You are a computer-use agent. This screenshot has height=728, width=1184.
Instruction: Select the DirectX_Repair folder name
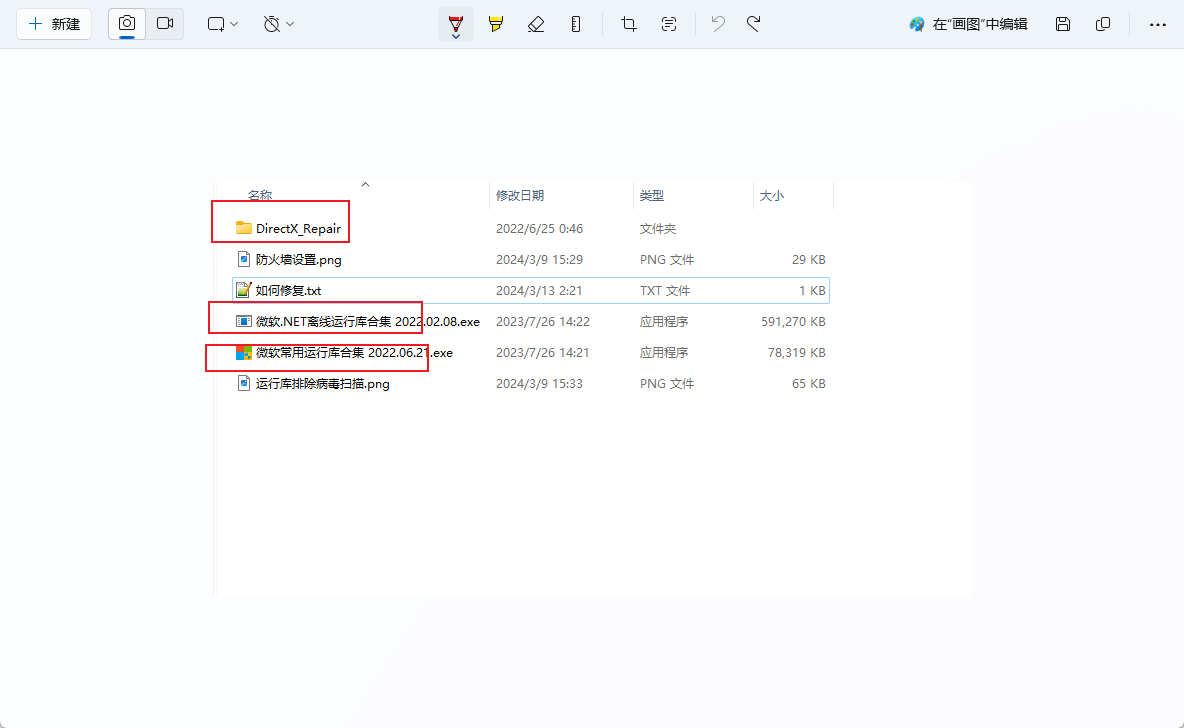click(298, 228)
